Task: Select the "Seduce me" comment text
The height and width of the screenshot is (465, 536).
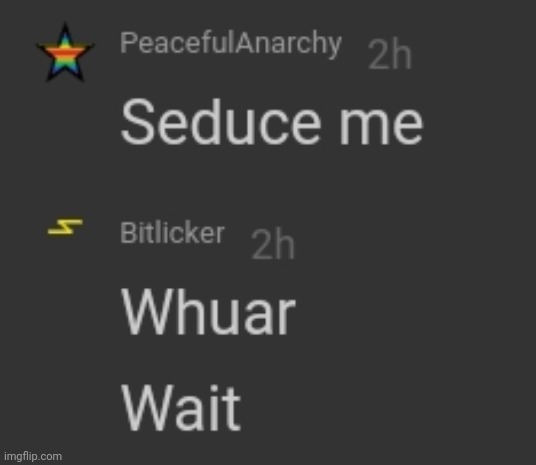Action: [x=272, y=122]
